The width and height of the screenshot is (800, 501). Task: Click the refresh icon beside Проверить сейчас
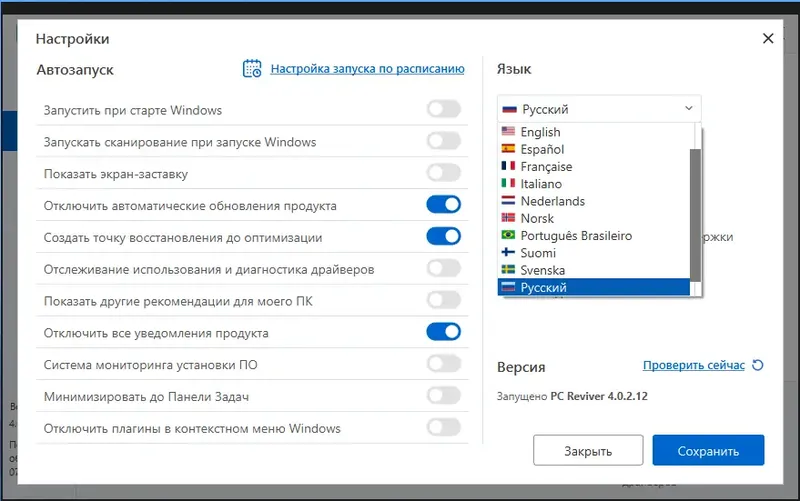click(x=758, y=365)
